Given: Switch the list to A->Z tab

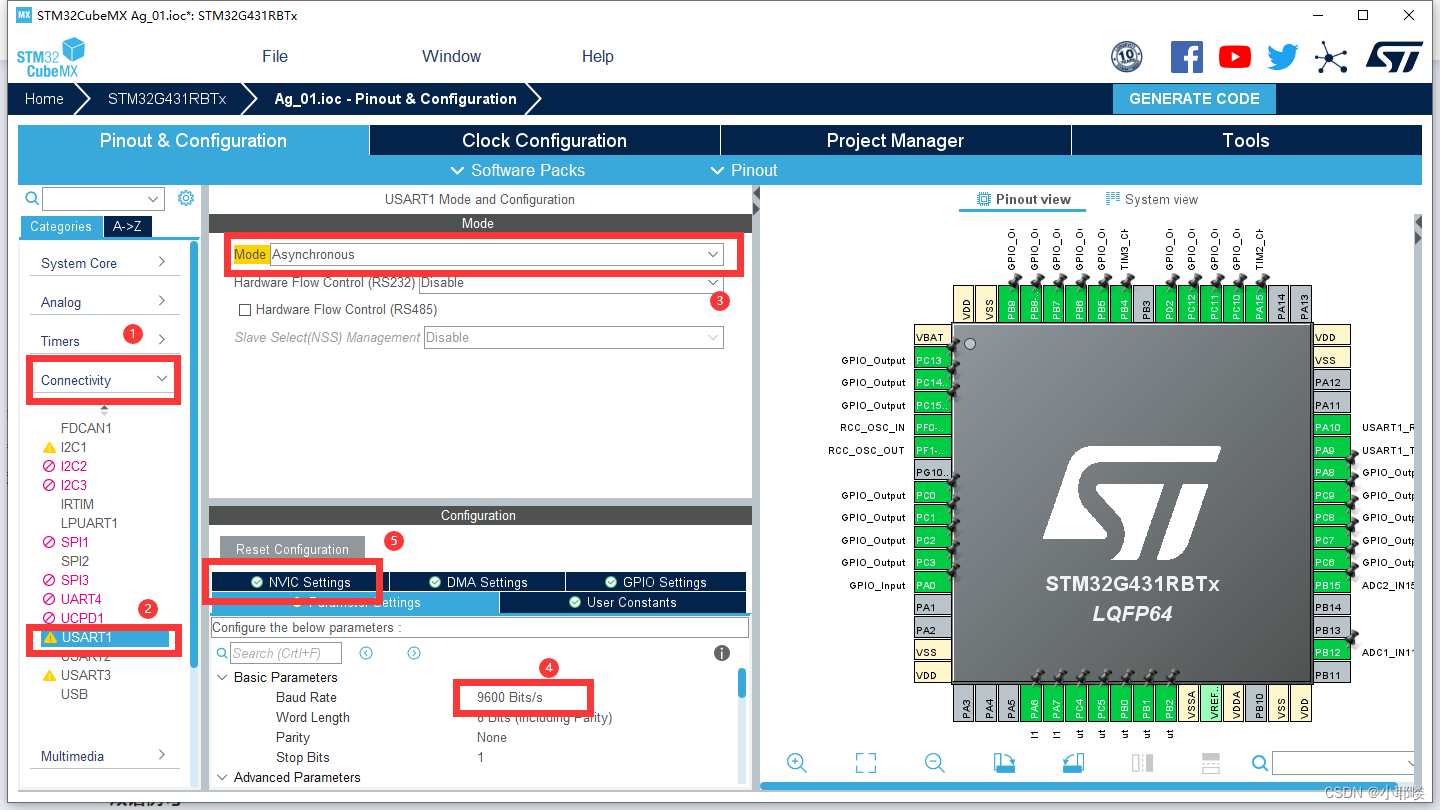Looking at the screenshot, I should (127, 226).
